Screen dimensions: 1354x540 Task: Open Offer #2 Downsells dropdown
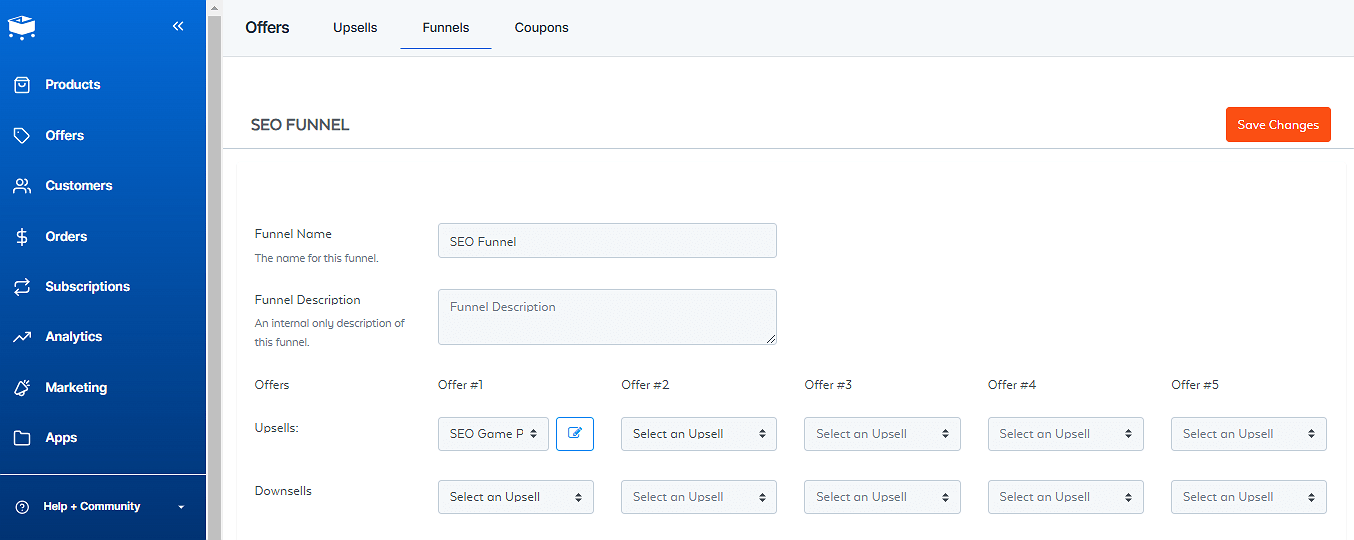coord(699,497)
